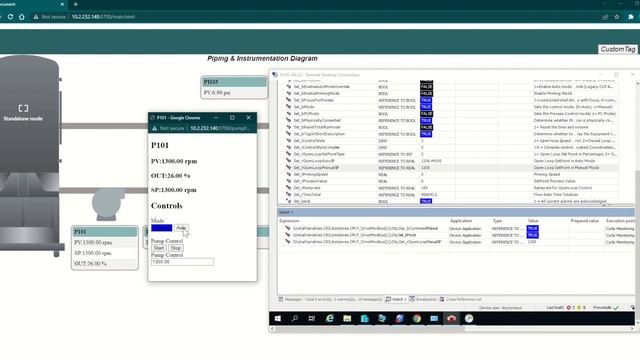Open File Explorer from remote taskbar
The height and width of the screenshot is (360, 640).
pyautogui.click(x=347, y=318)
